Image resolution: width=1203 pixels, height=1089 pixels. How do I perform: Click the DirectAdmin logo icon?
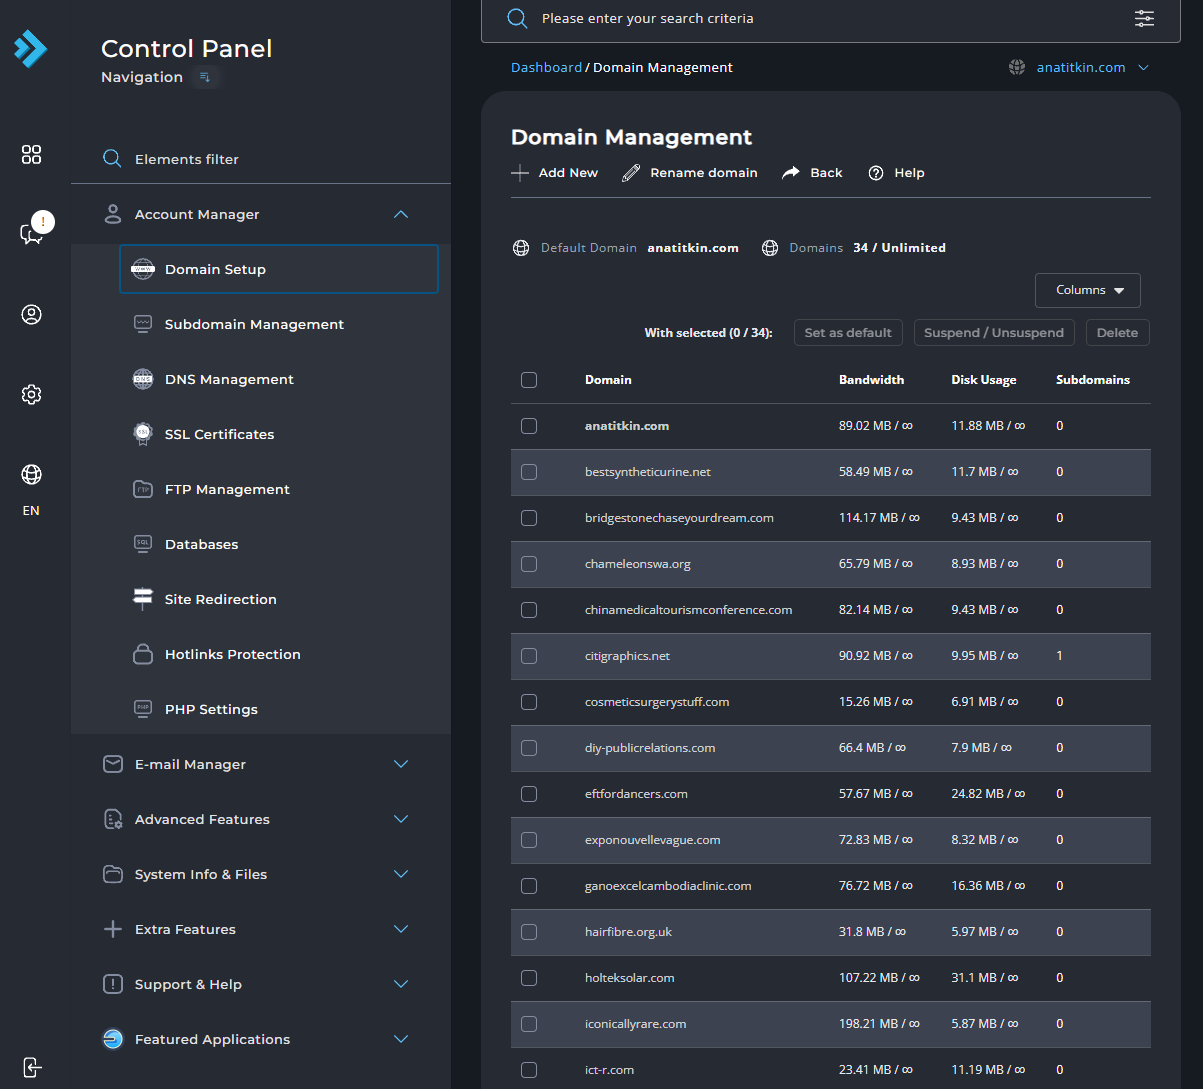click(x=30, y=48)
